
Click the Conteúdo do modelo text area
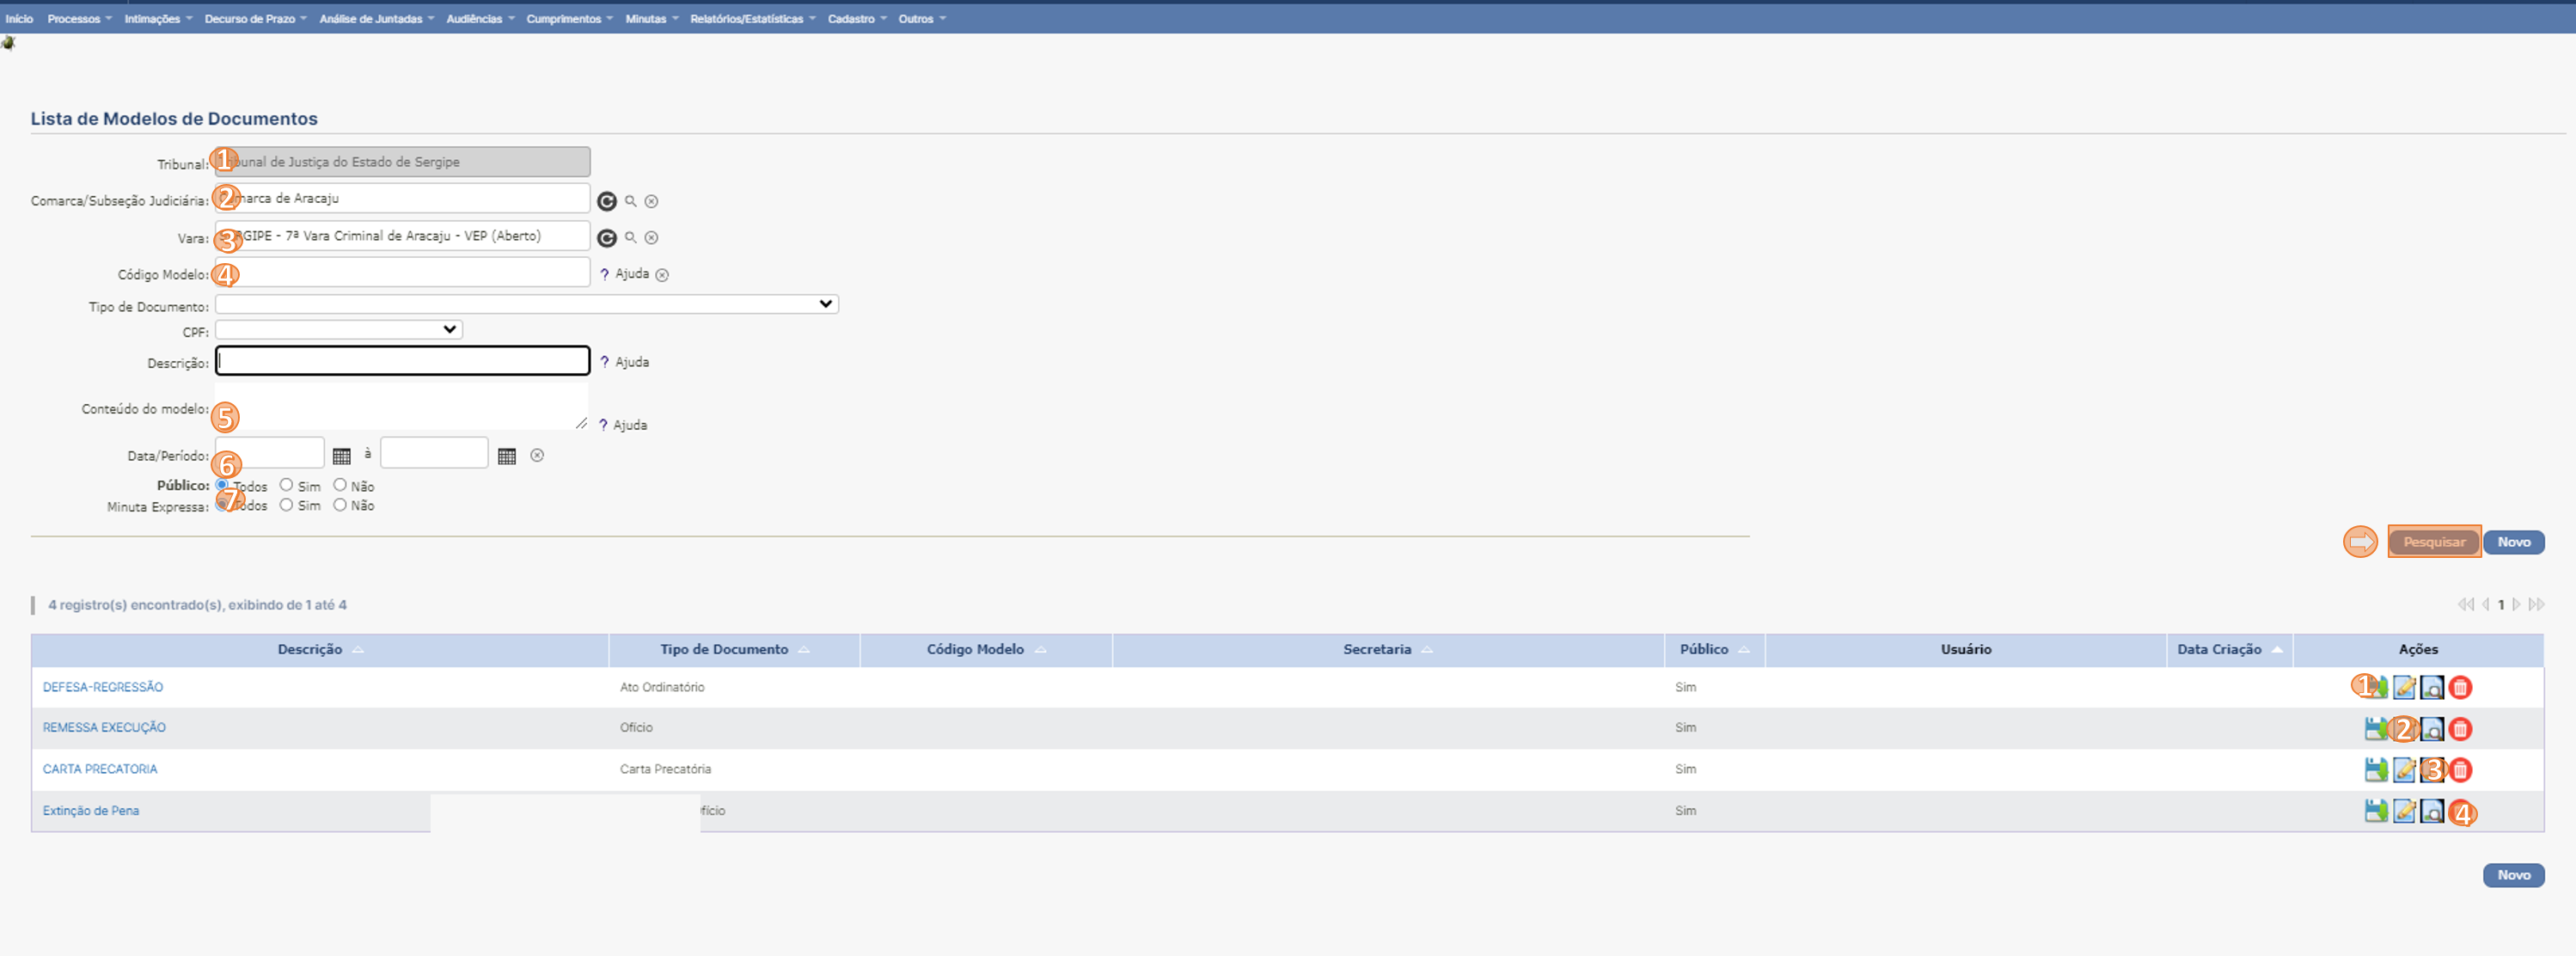(x=402, y=407)
